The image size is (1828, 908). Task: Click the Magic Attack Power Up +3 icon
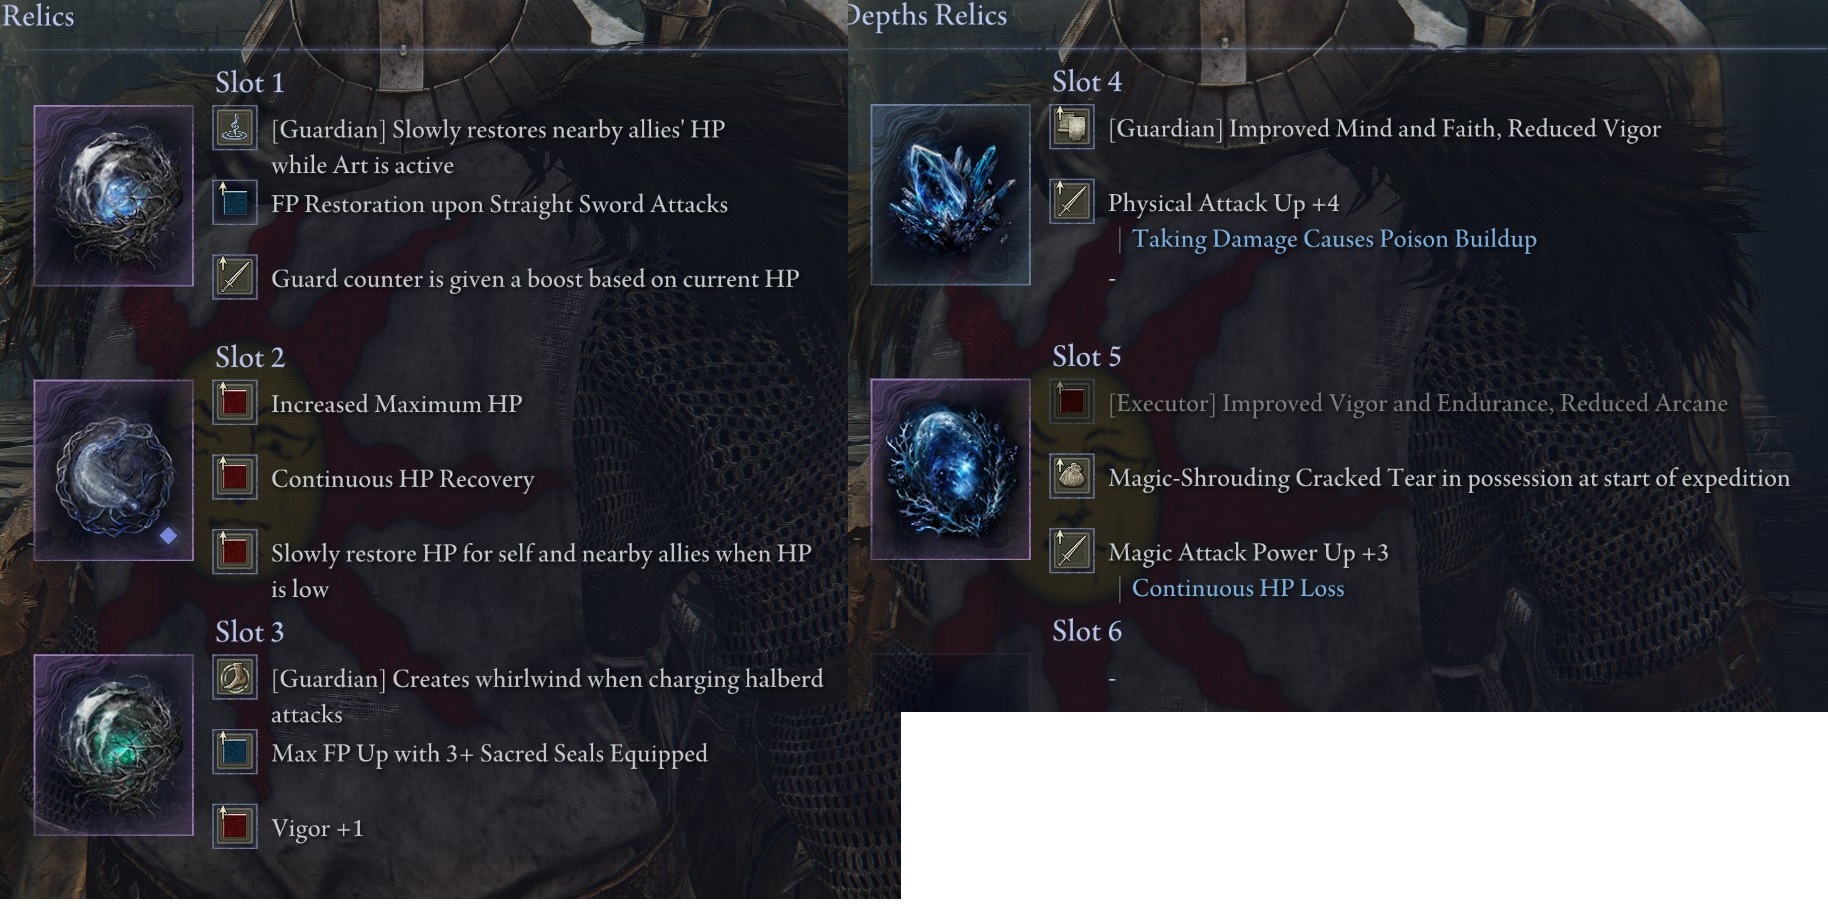[x=1072, y=551]
